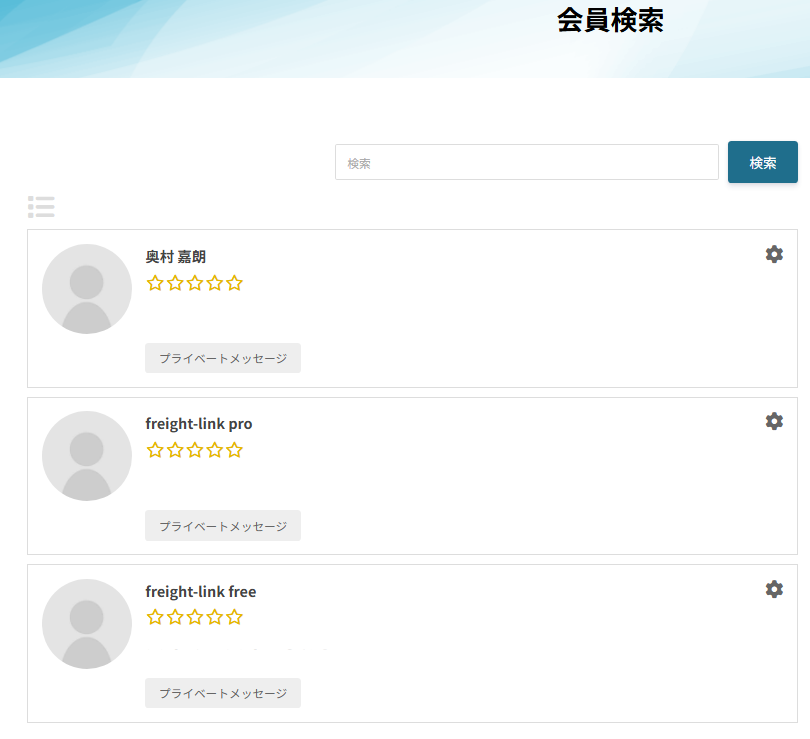This screenshot has height=739, width=810.
Task: Focus the 検索 text input field
Action: tap(526, 163)
